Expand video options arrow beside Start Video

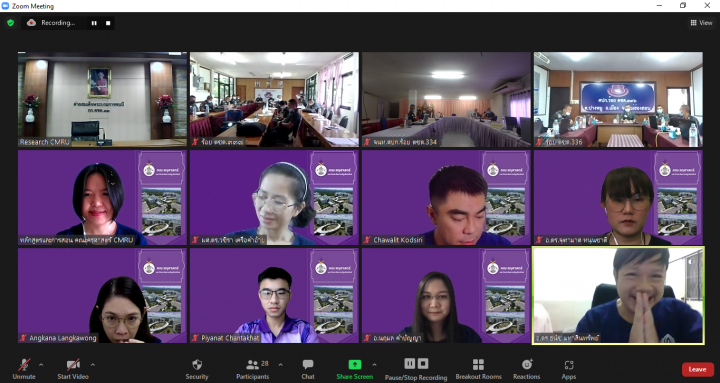(93, 365)
